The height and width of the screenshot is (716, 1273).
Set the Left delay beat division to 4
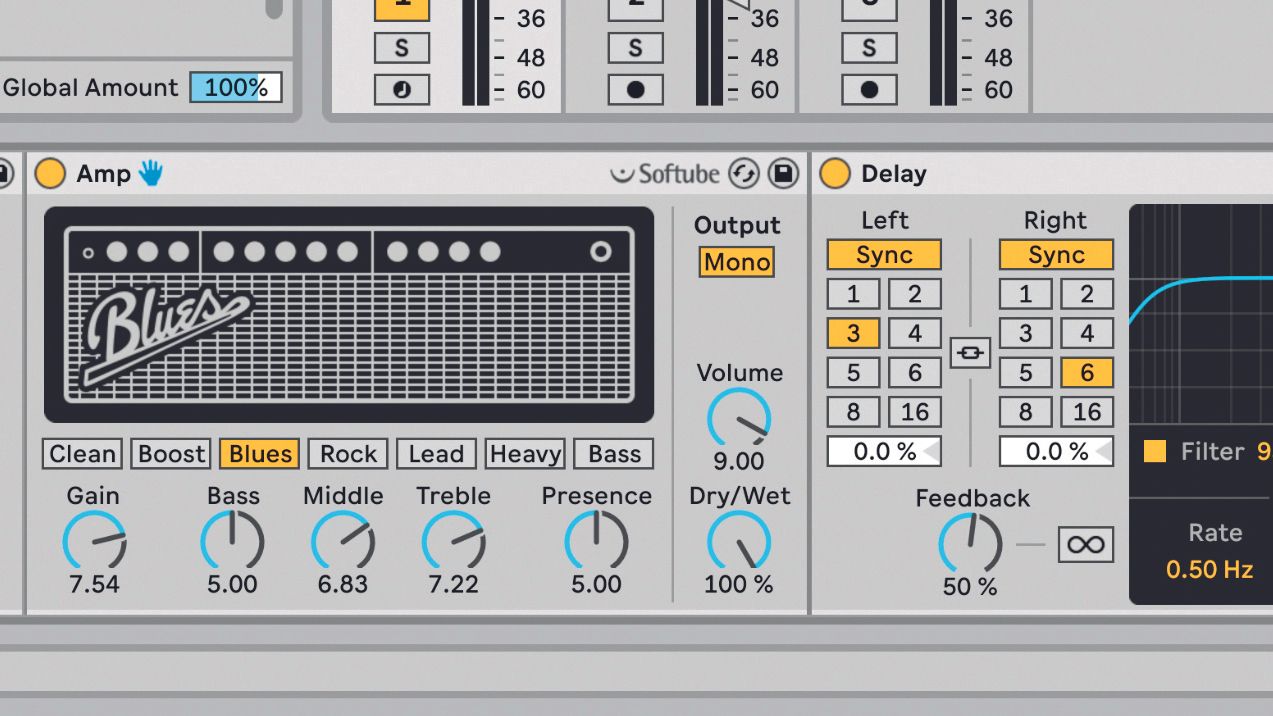pyautogui.click(x=914, y=333)
